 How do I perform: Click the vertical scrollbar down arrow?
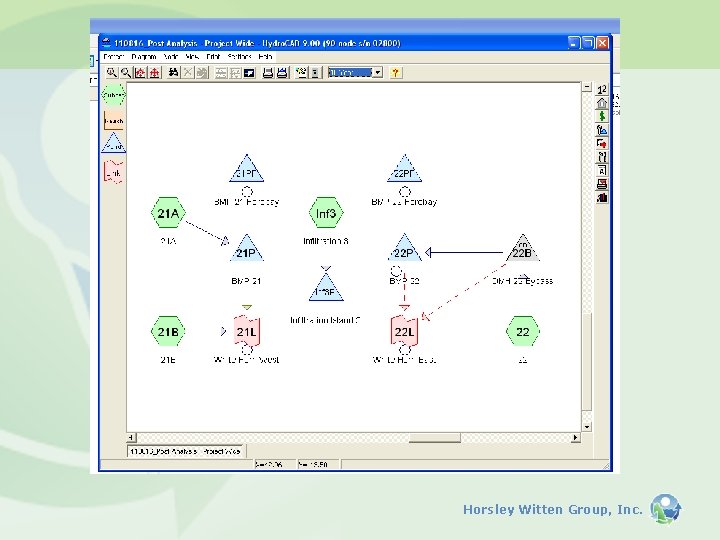[587, 427]
